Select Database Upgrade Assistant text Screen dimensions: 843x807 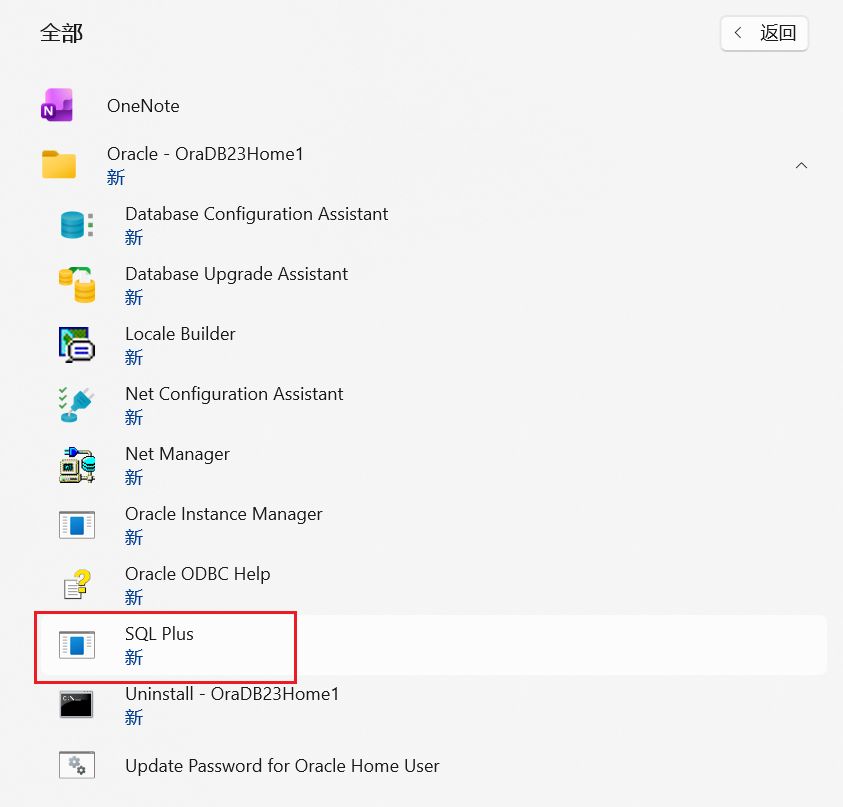(237, 274)
